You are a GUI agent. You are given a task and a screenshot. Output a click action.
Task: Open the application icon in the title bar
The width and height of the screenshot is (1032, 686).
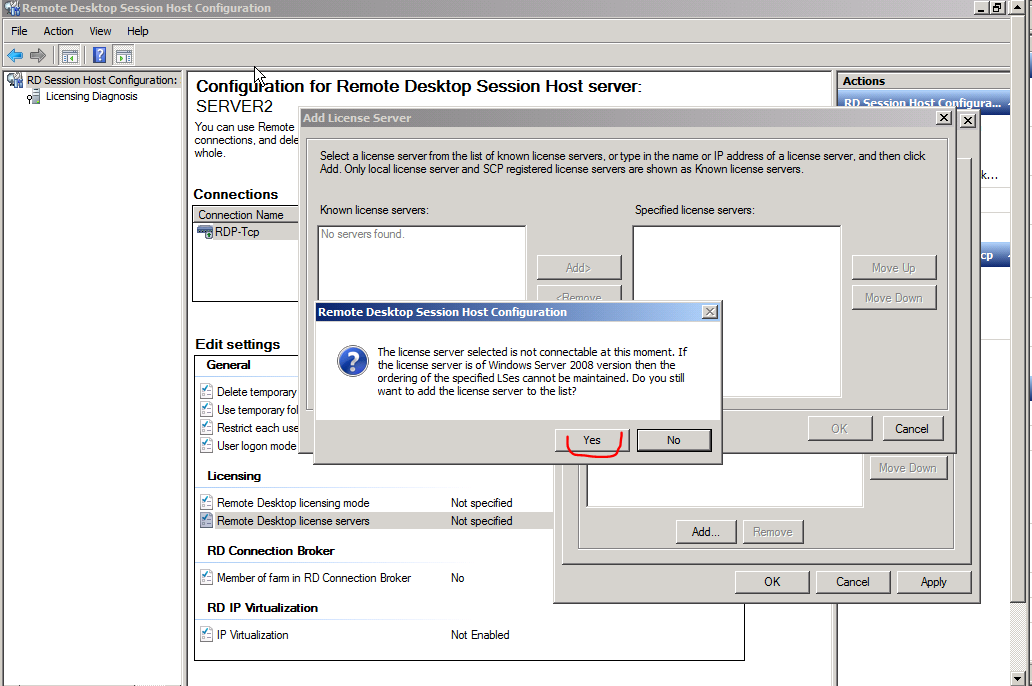pyautogui.click(x=11, y=8)
